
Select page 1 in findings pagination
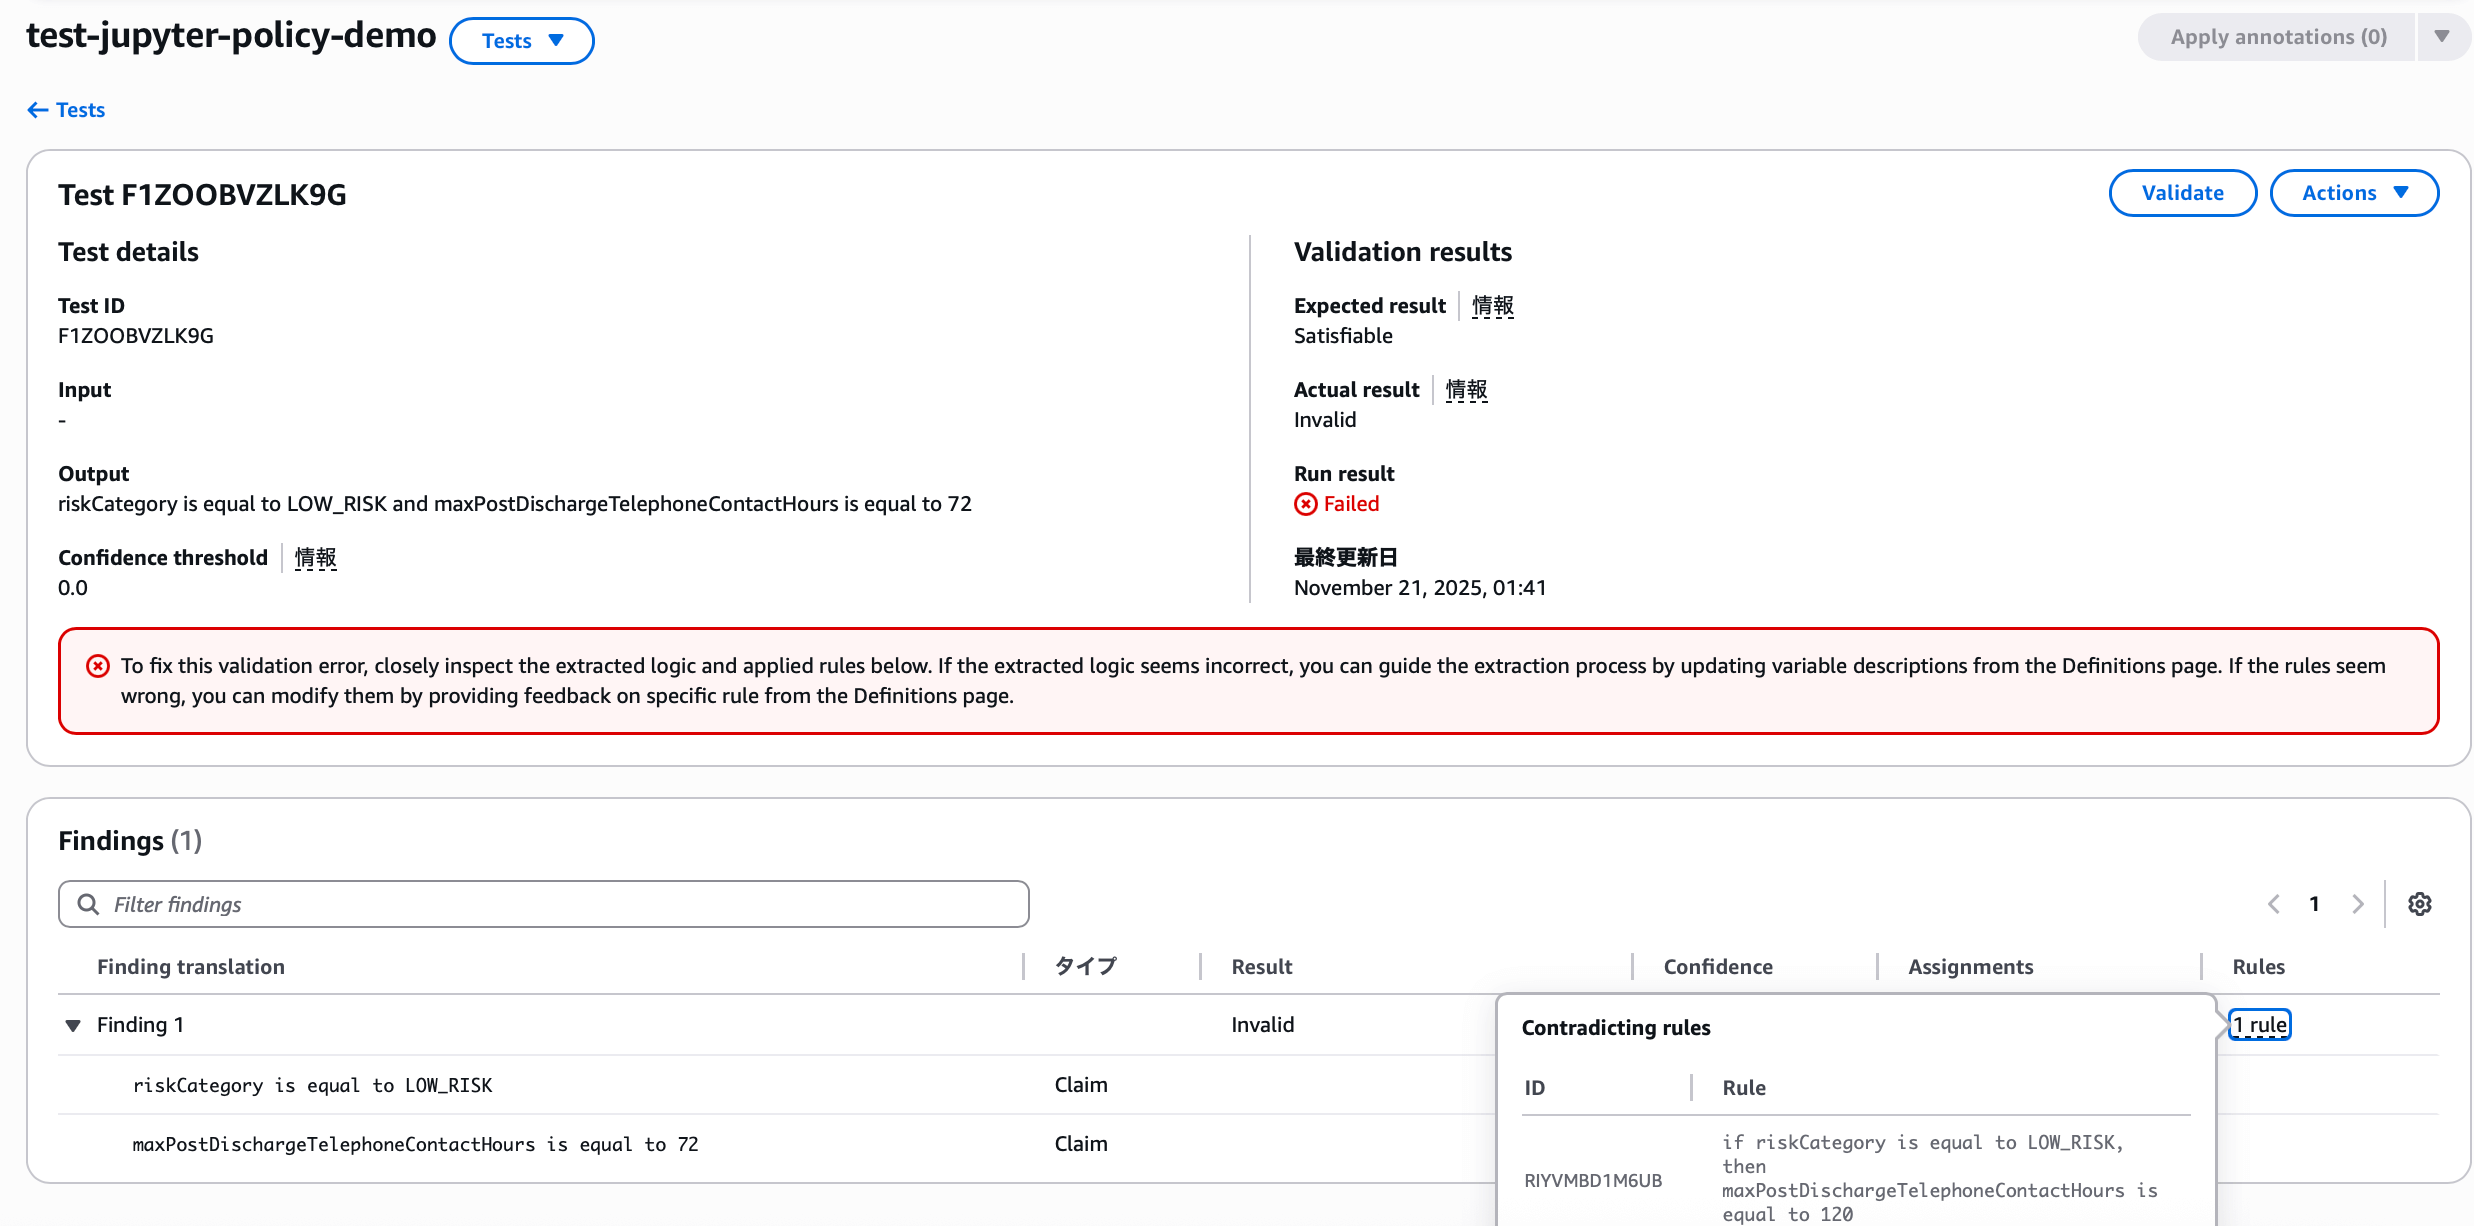tap(2314, 904)
